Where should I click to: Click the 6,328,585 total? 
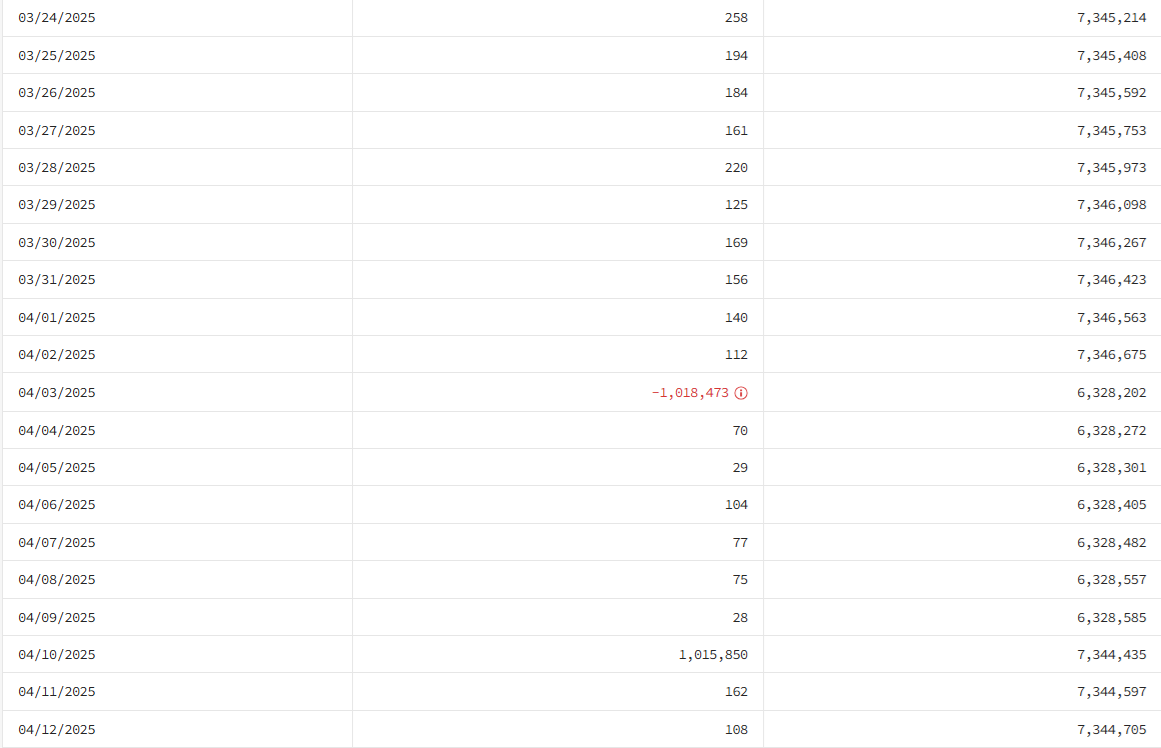1111,618
